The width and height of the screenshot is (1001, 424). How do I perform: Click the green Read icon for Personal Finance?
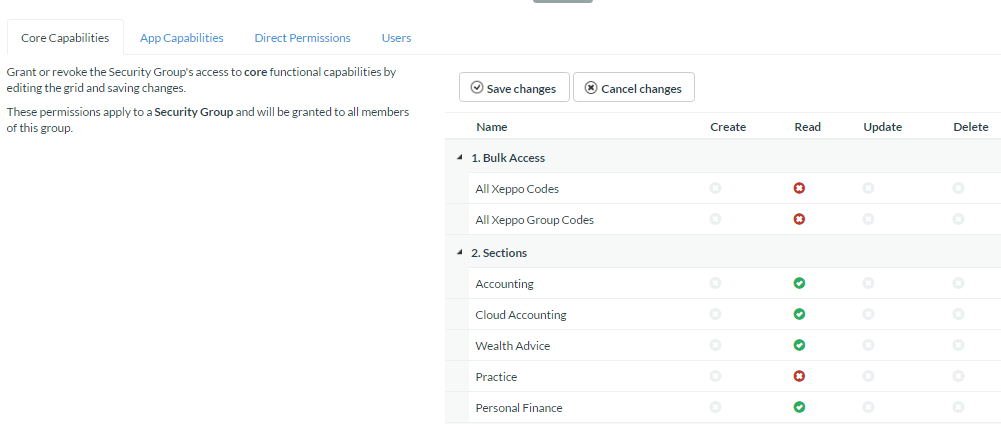click(x=799, y=408)
